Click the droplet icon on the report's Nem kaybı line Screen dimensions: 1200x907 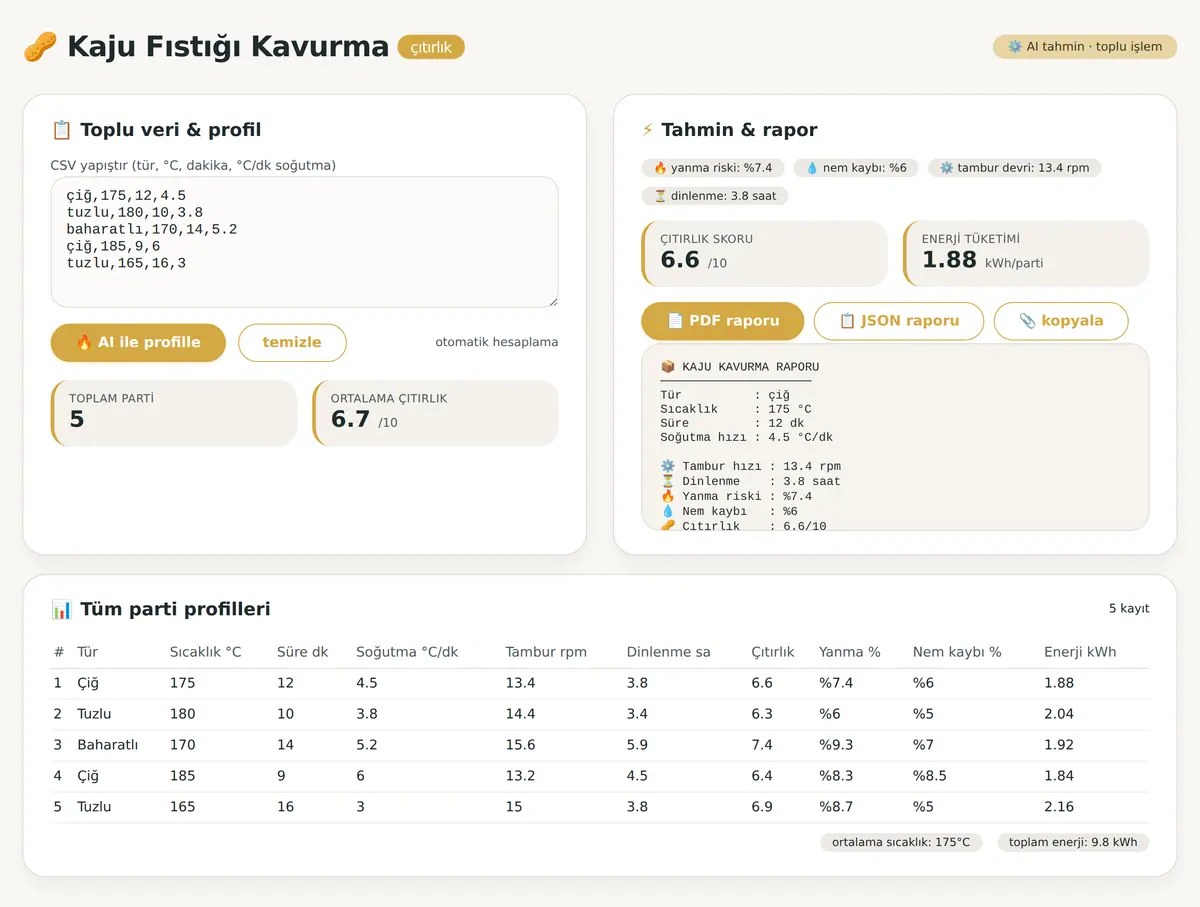click(667, 511)
